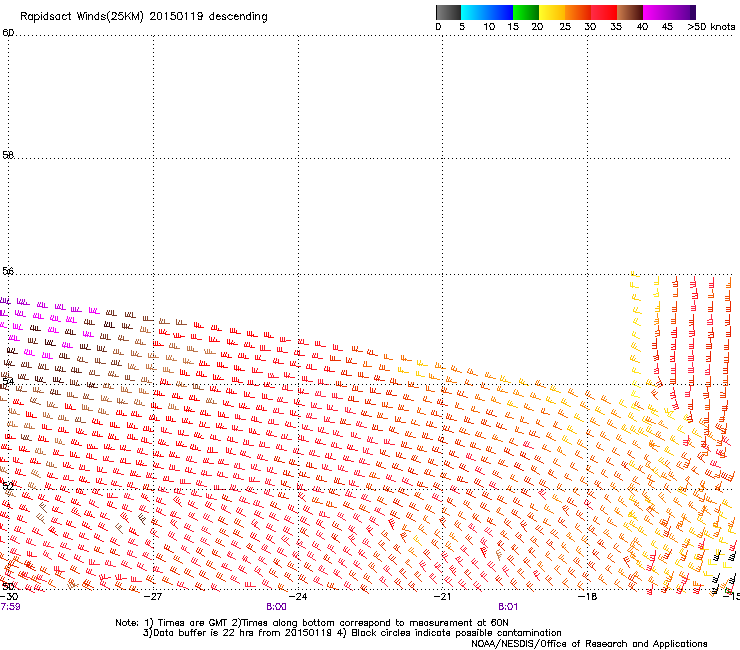Click the purple '8:01' time label
The height and width of the screenshot is (650, 740).
(508, 607)
